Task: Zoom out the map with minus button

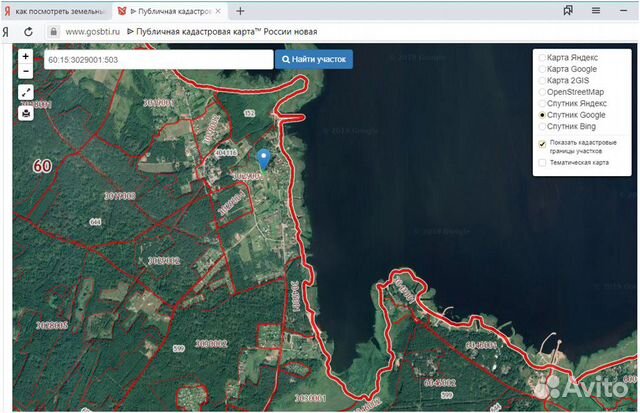Action: [x=26, y=71]
